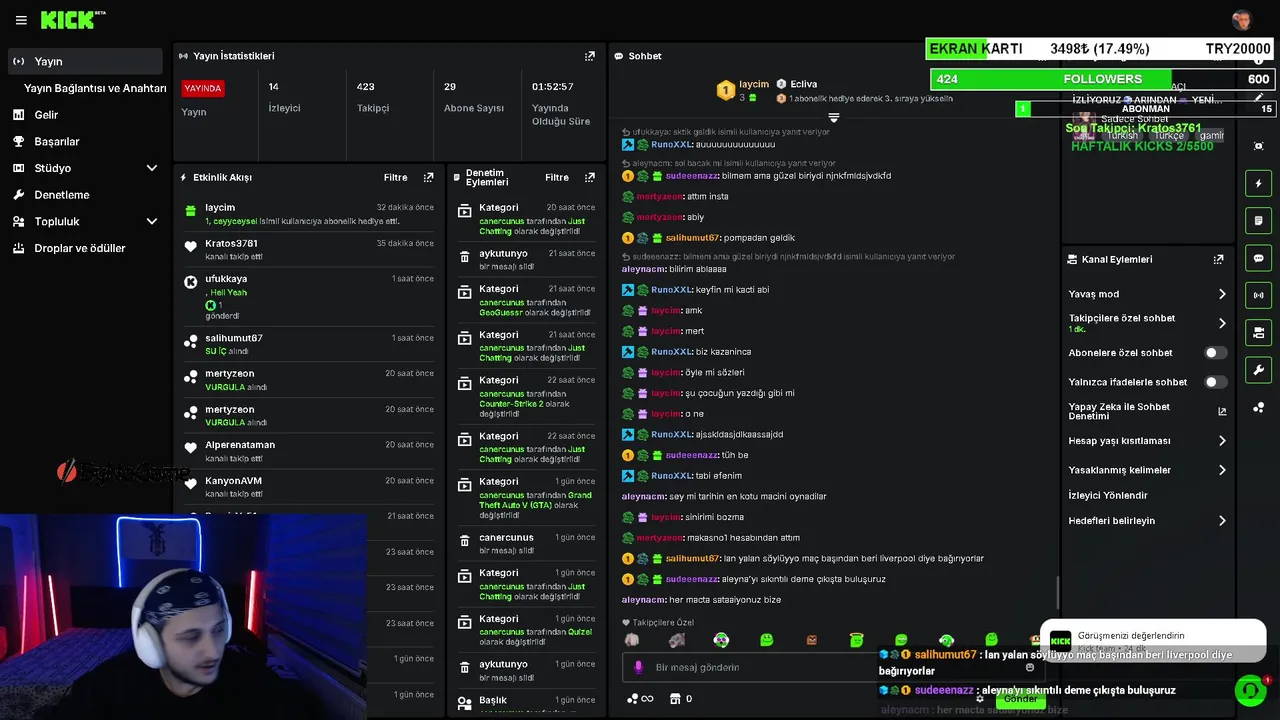Toggle Abonelere özel sohbet switch
This screenshot has width=1280, height=720.
pos(1215,353)
